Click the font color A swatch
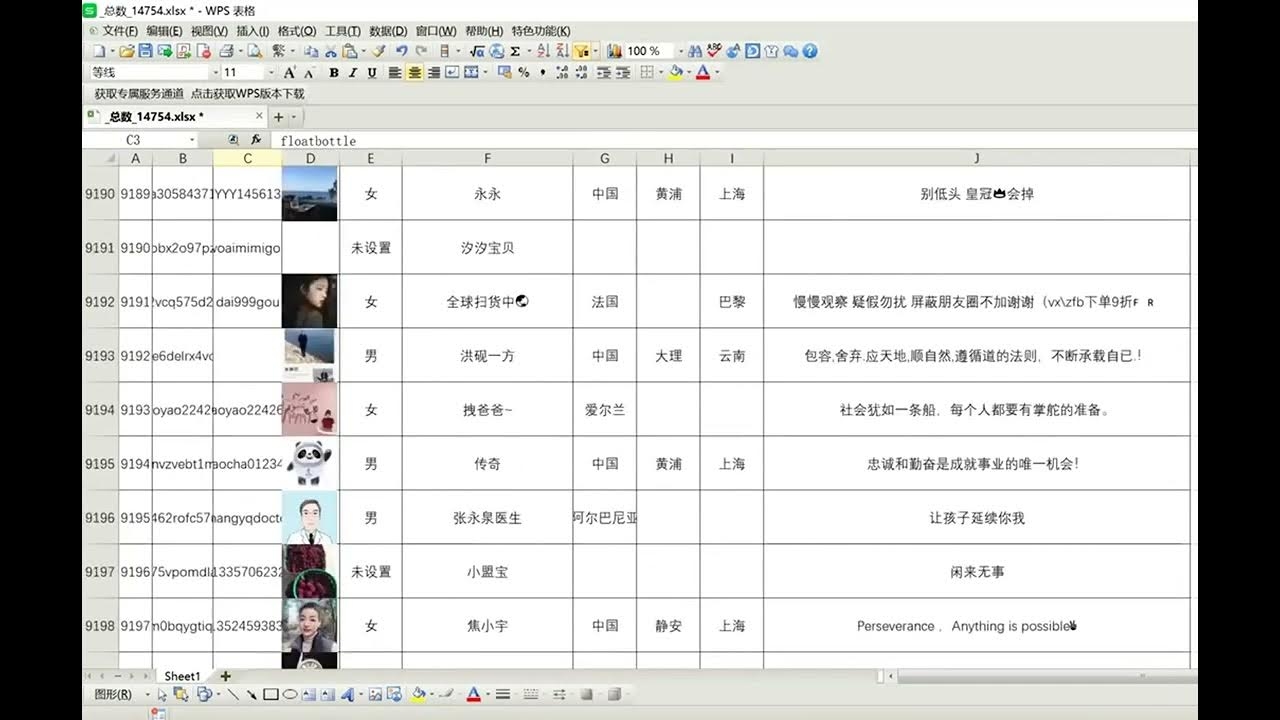This screenshot has width=1280, height=720. click(x=700, y=72)
